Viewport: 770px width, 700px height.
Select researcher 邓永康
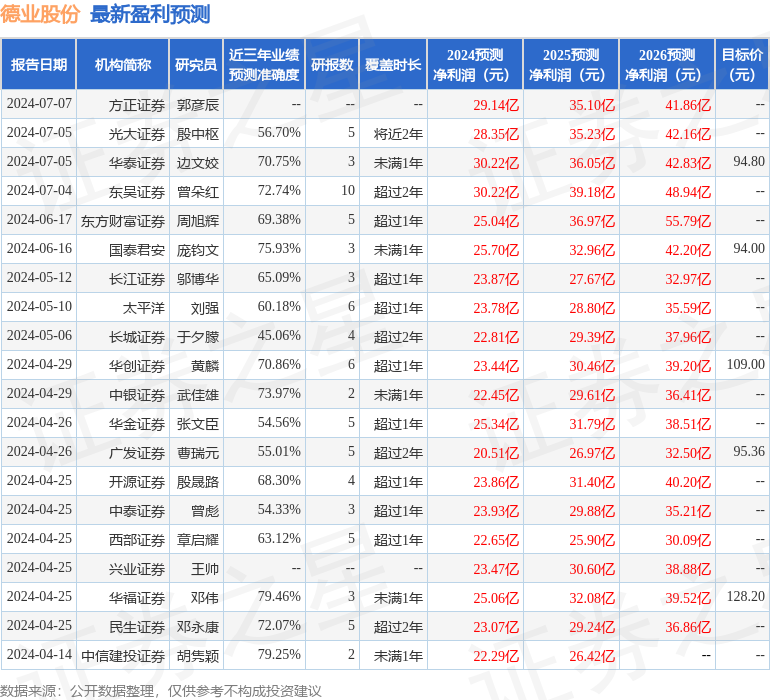[x=198, y=627]
